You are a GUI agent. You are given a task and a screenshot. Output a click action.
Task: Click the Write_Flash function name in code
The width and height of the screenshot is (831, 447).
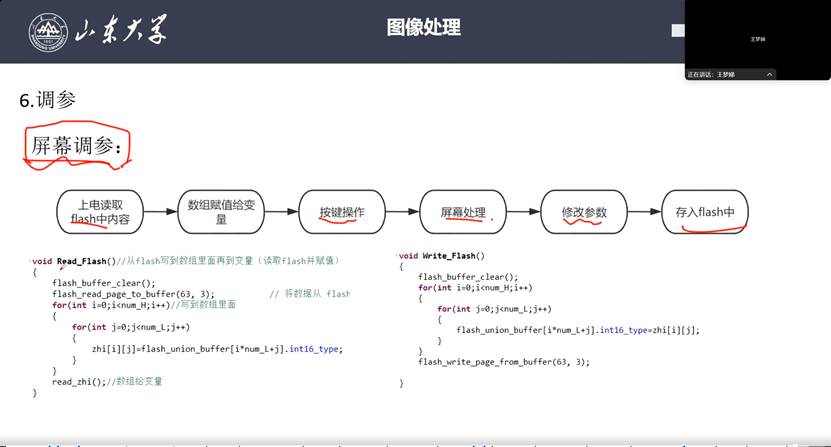[x=451, y=256]
